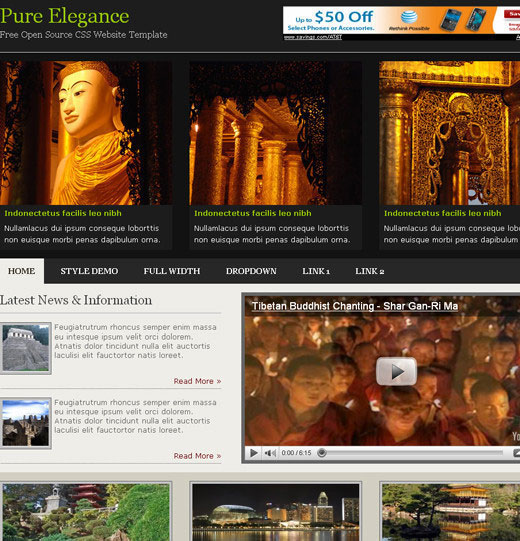This screenshot has width=520, height=541.
Task: Click the right Indonectetus facilis leo nibh heading
Action: (x=442, y=213)
